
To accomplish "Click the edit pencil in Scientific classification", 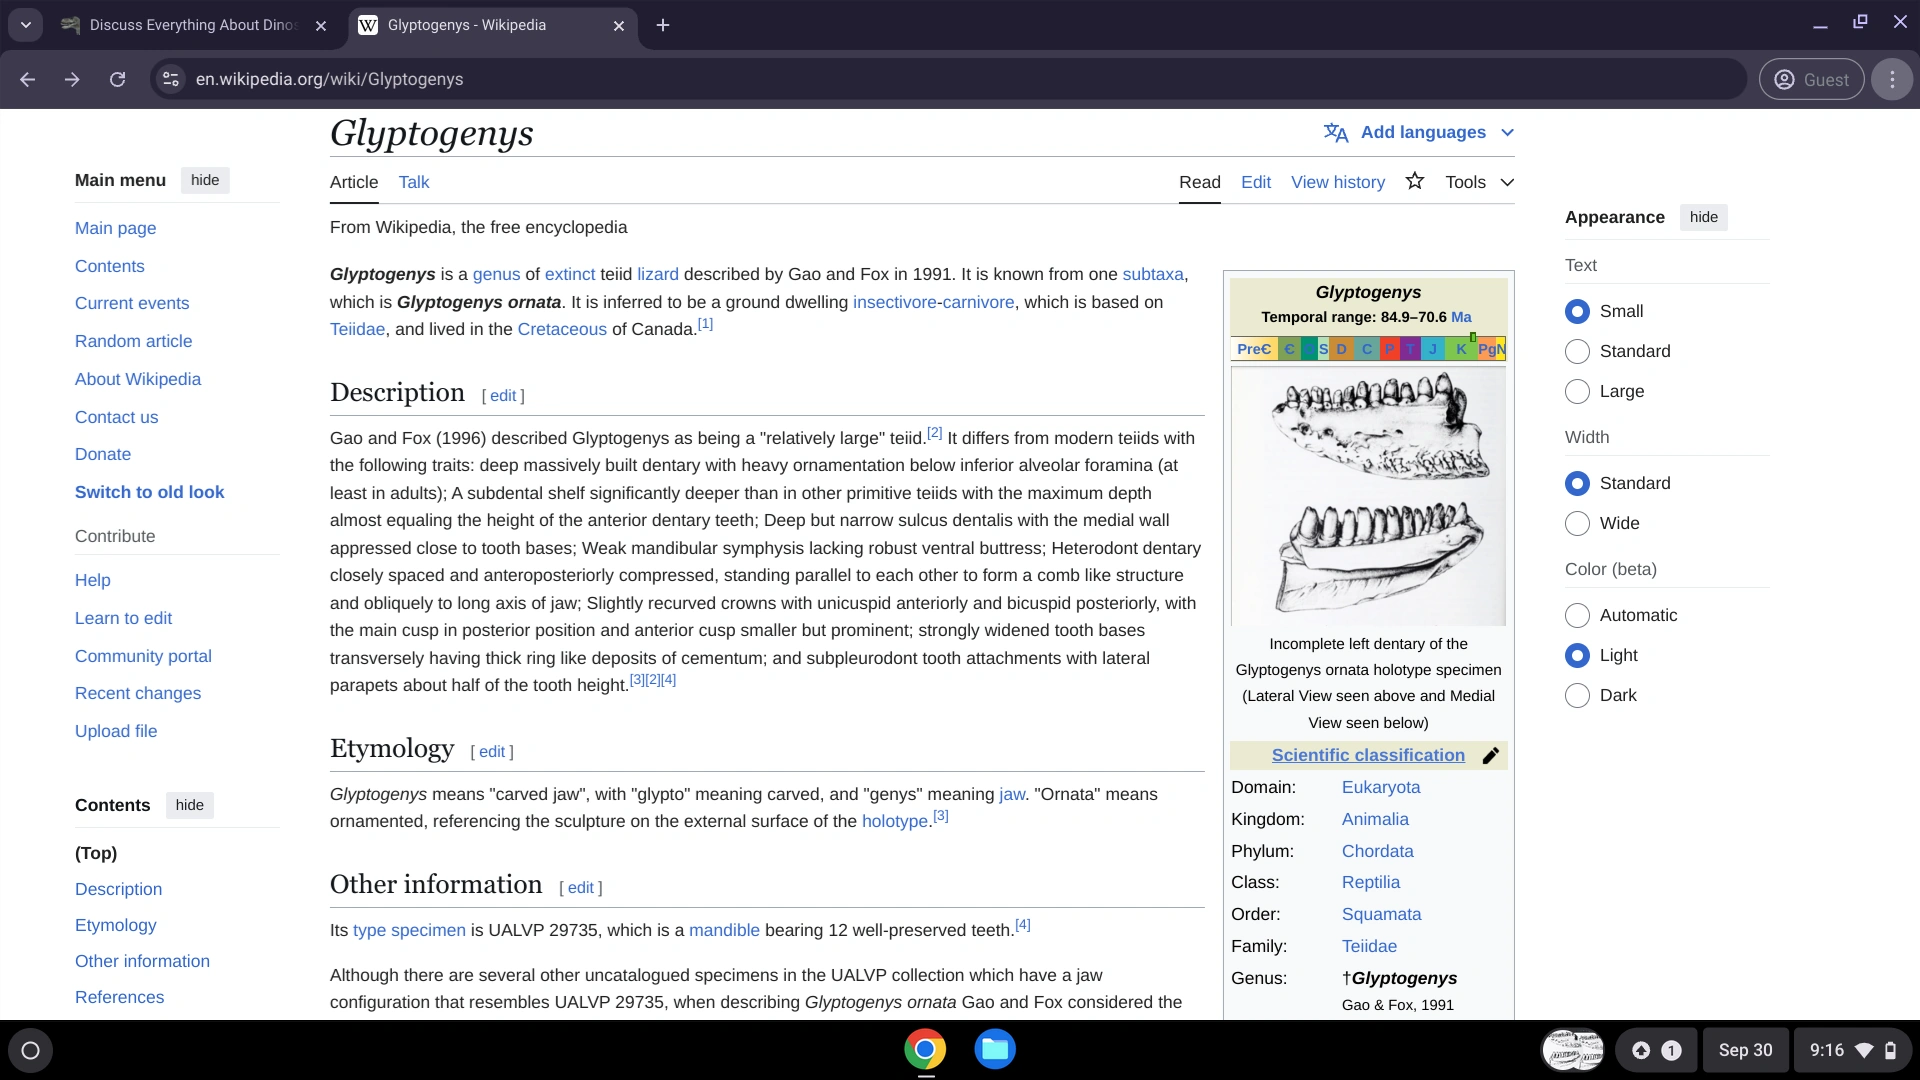I will point(1490,756).
